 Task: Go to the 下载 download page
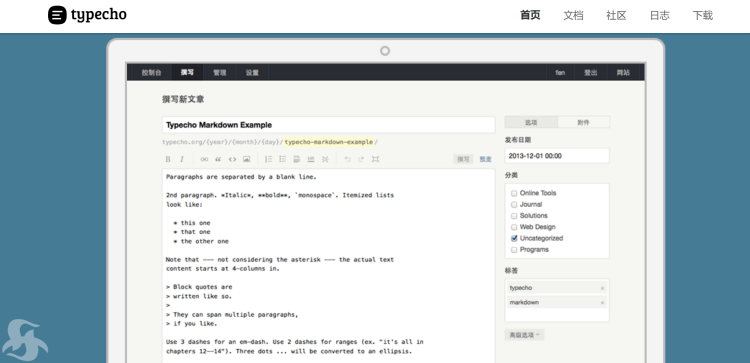(703, 15)
